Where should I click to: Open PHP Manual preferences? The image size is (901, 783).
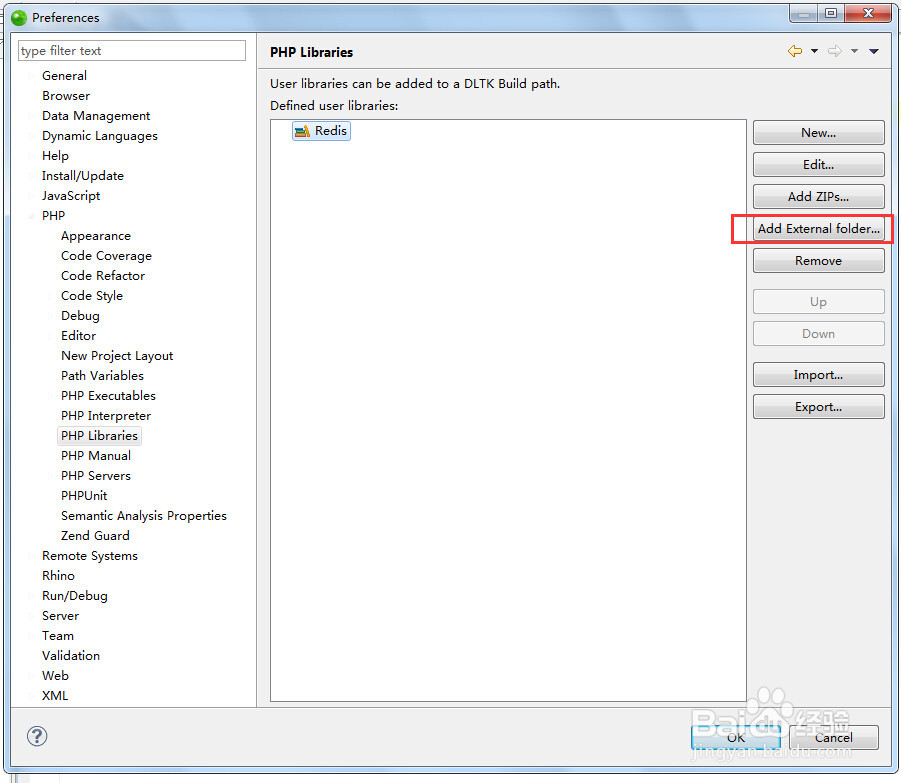point(96,456)
